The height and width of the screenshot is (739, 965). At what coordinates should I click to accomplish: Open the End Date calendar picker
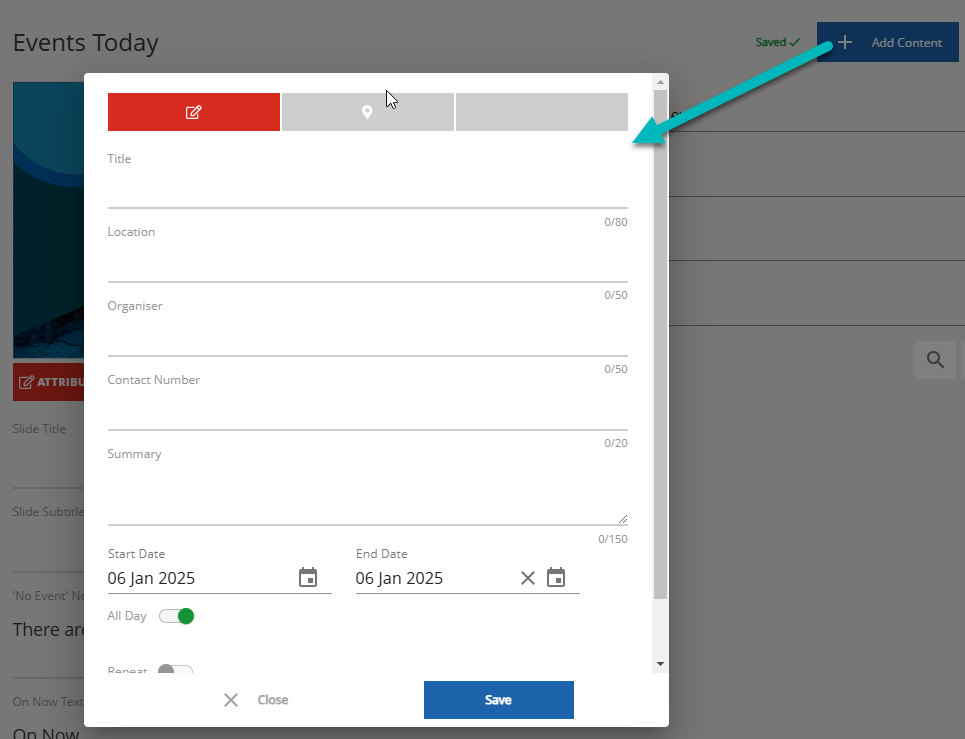556,578
